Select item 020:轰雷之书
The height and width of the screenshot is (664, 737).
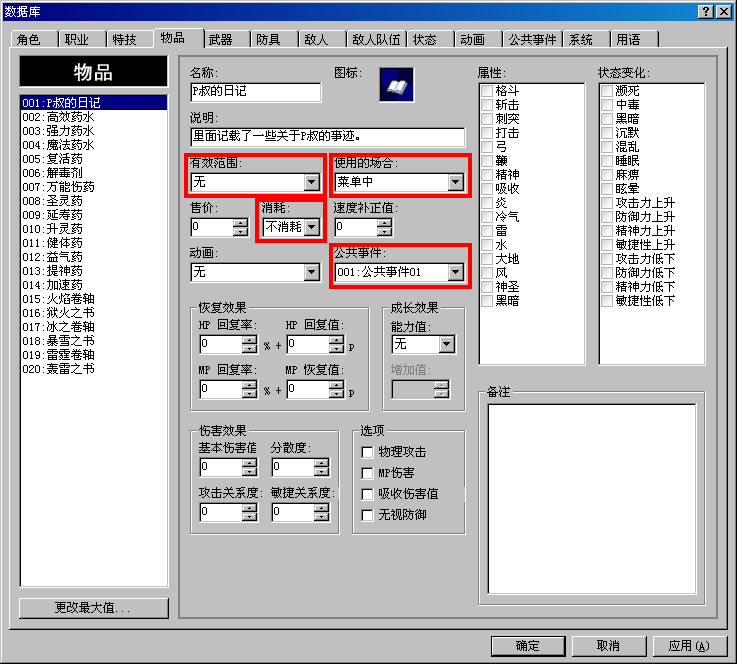(x=94, y=369)
